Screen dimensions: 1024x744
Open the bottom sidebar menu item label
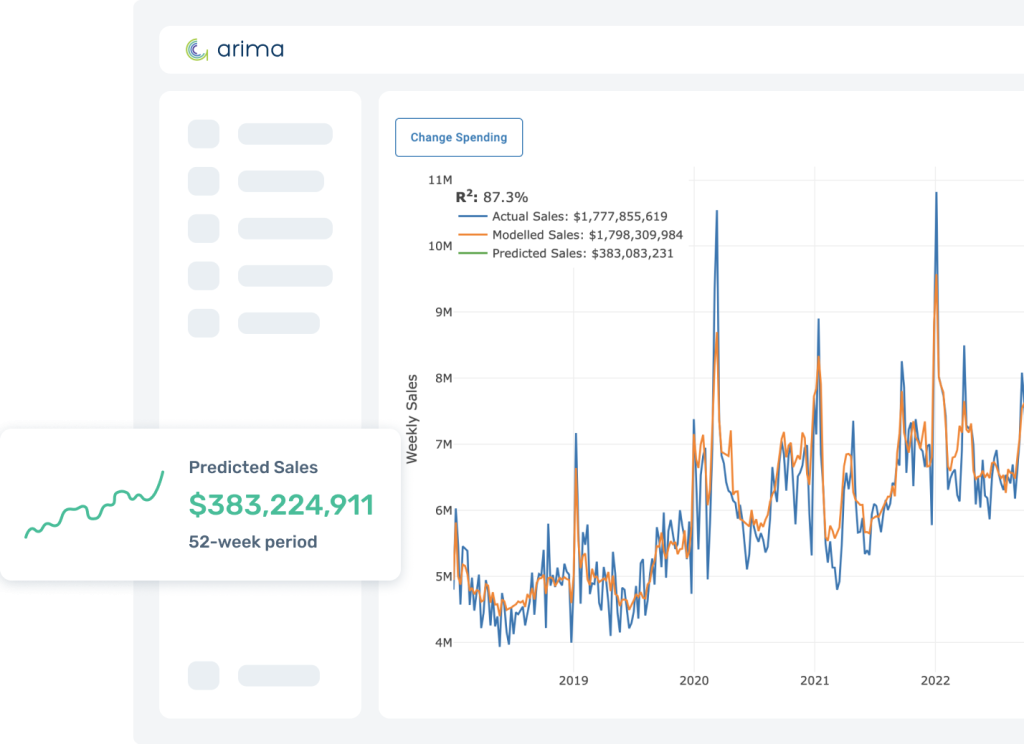(x=278, y=675)
